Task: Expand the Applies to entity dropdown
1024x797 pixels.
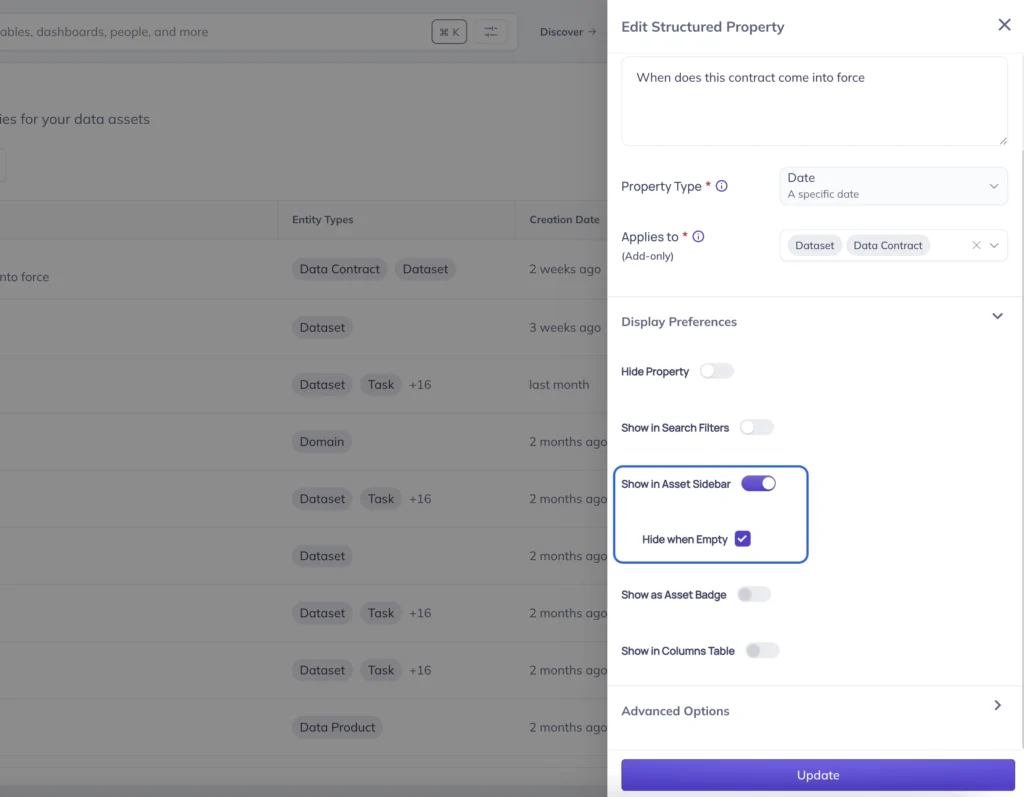Action: [995, 245]
